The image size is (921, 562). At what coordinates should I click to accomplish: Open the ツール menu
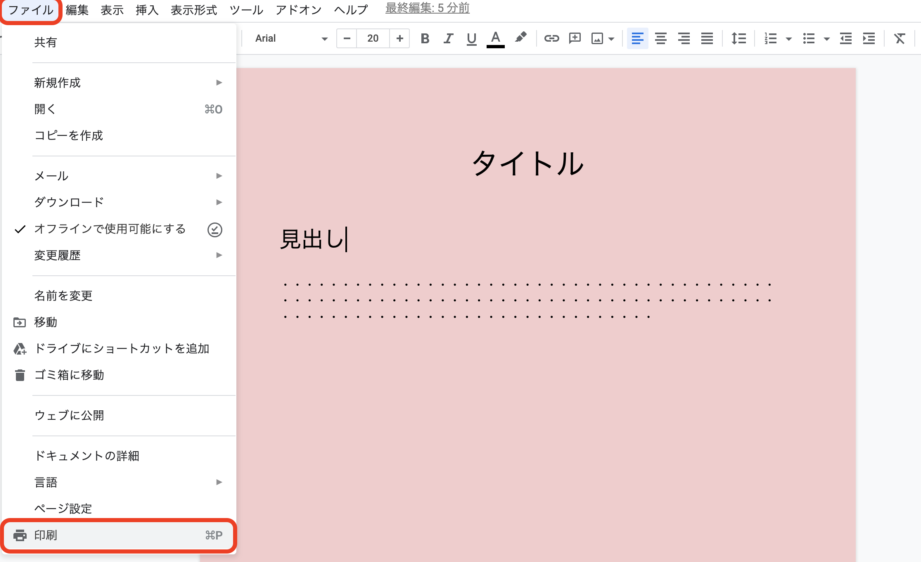tap(246, 11)
